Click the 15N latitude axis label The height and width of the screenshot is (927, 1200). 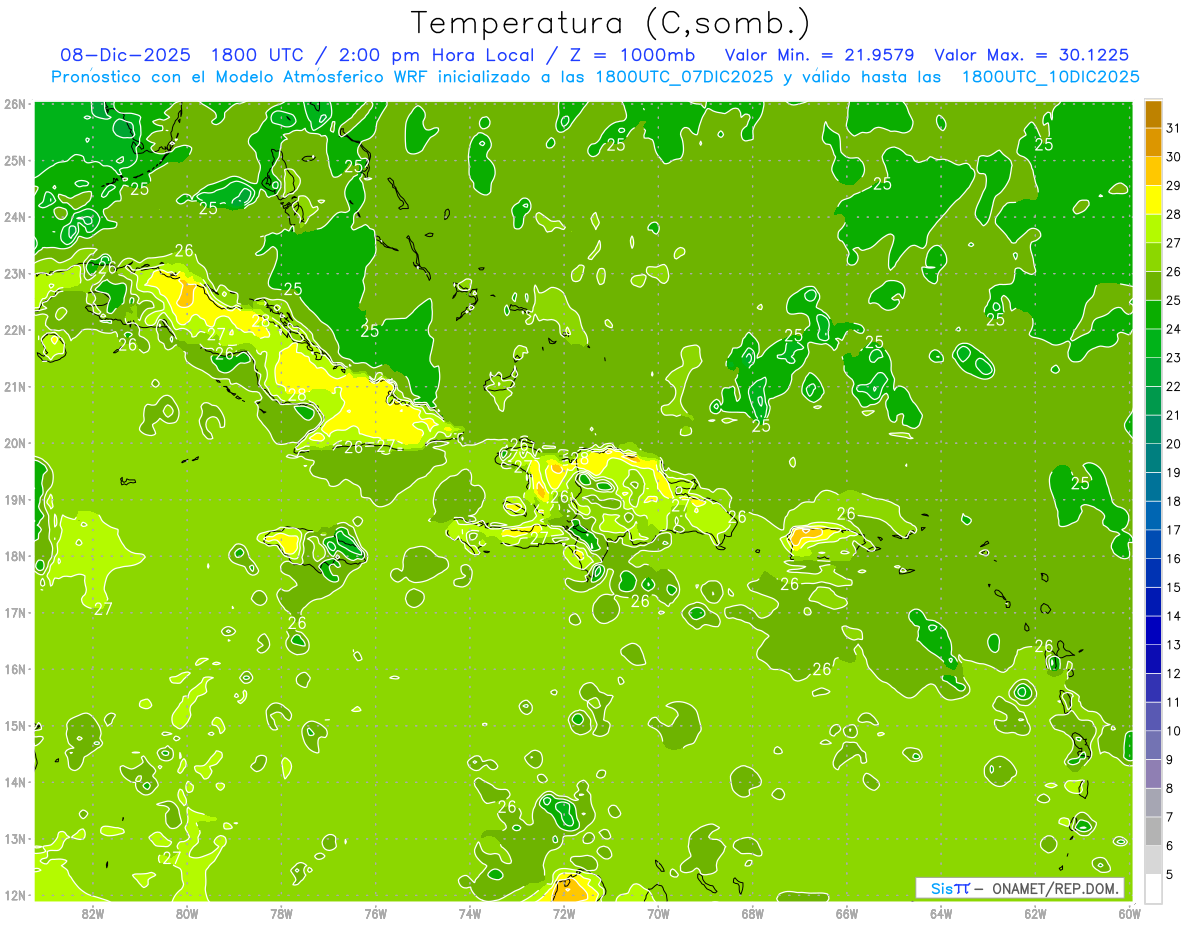[x=14, y=726]
